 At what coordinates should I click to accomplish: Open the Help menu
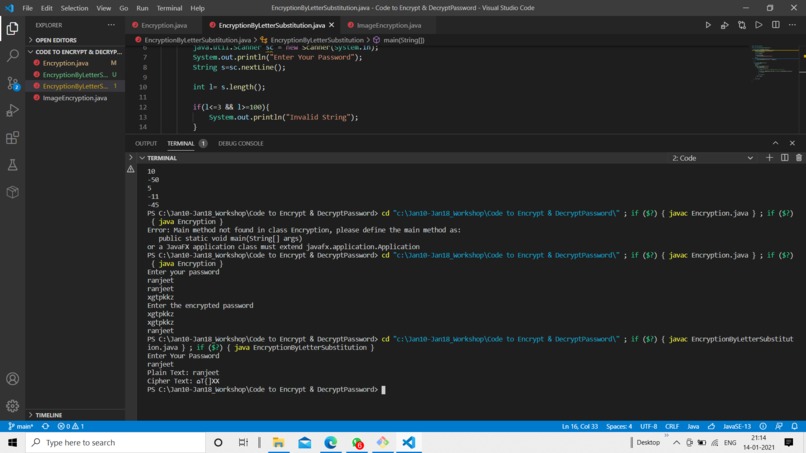point(197,8)
